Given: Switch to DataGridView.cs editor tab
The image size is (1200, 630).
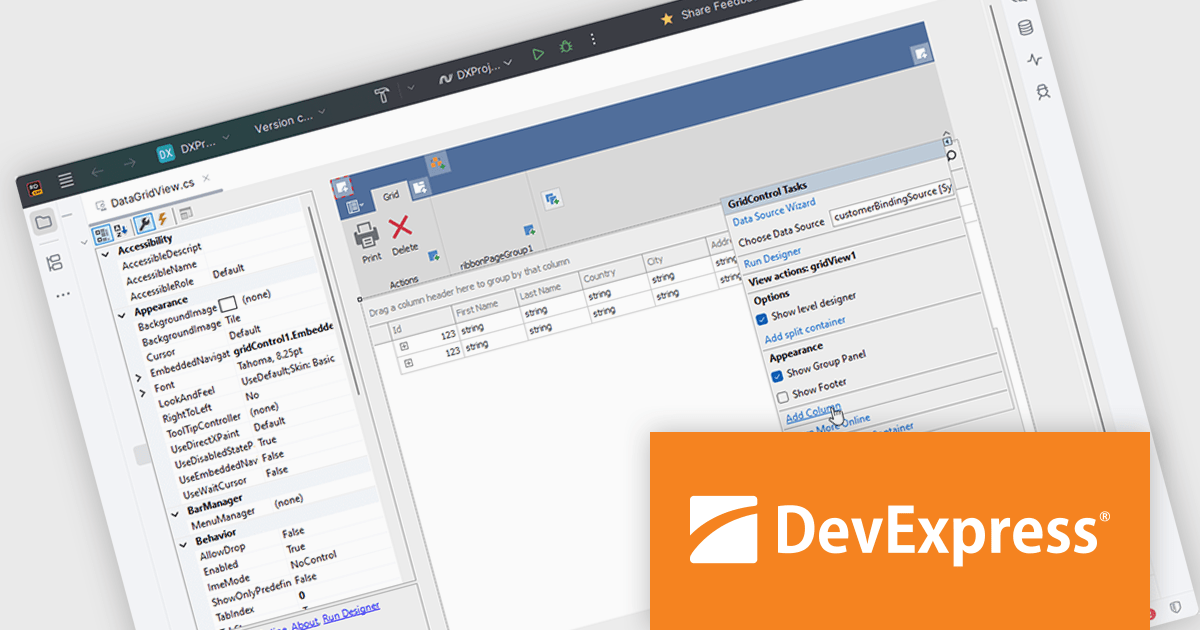Looking at the screenshot, I should tap(152, 194).
